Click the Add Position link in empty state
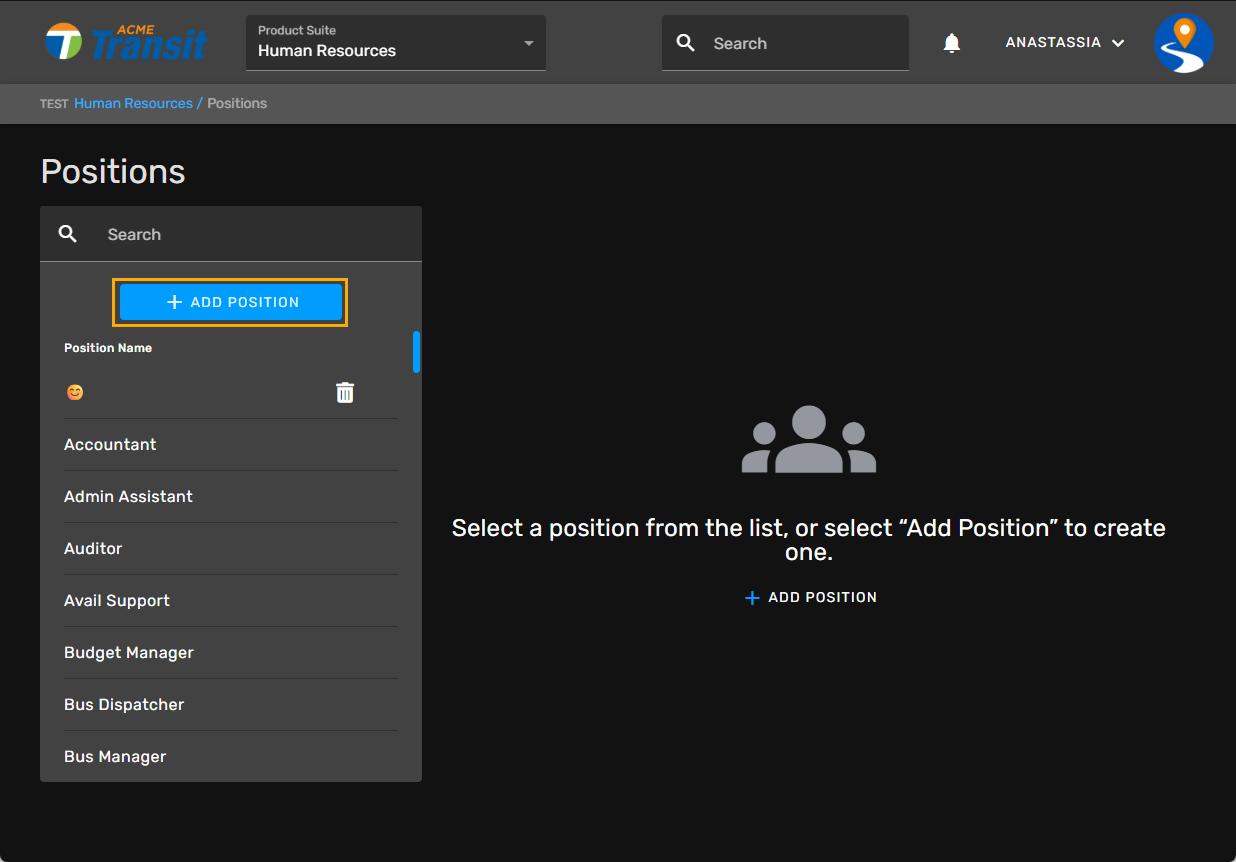1236x862 pixels. tap(810, 597)
